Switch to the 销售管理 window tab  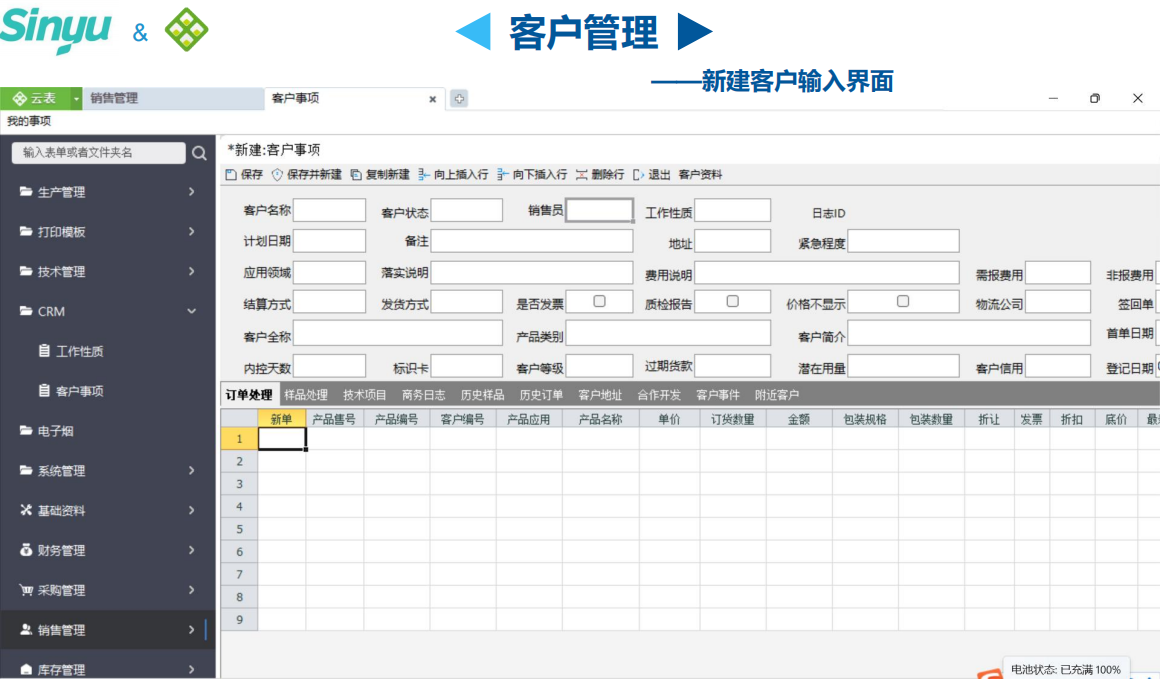pyautogui.click(x=173, y=99)
